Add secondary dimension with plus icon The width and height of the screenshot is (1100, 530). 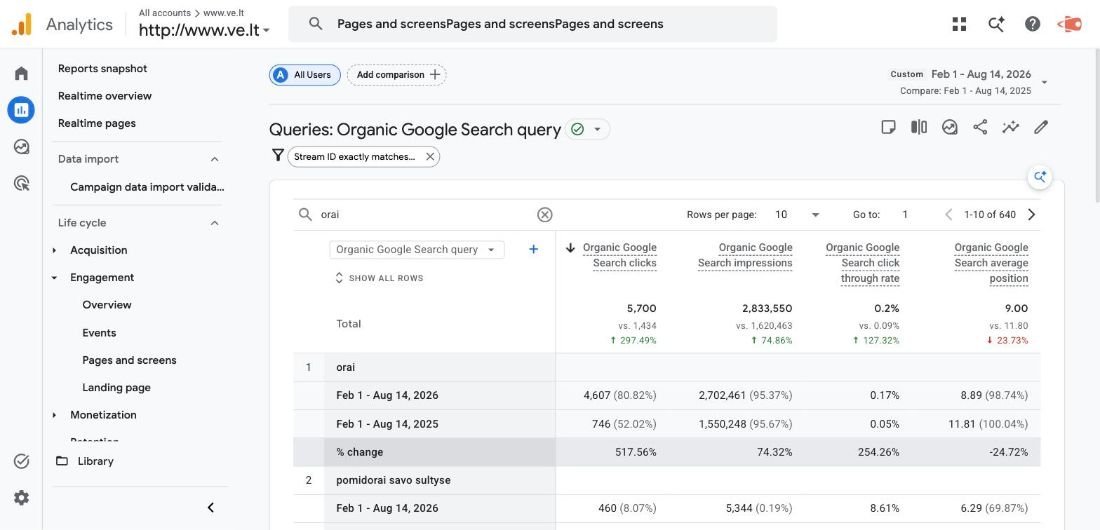[x=533, y=249]
